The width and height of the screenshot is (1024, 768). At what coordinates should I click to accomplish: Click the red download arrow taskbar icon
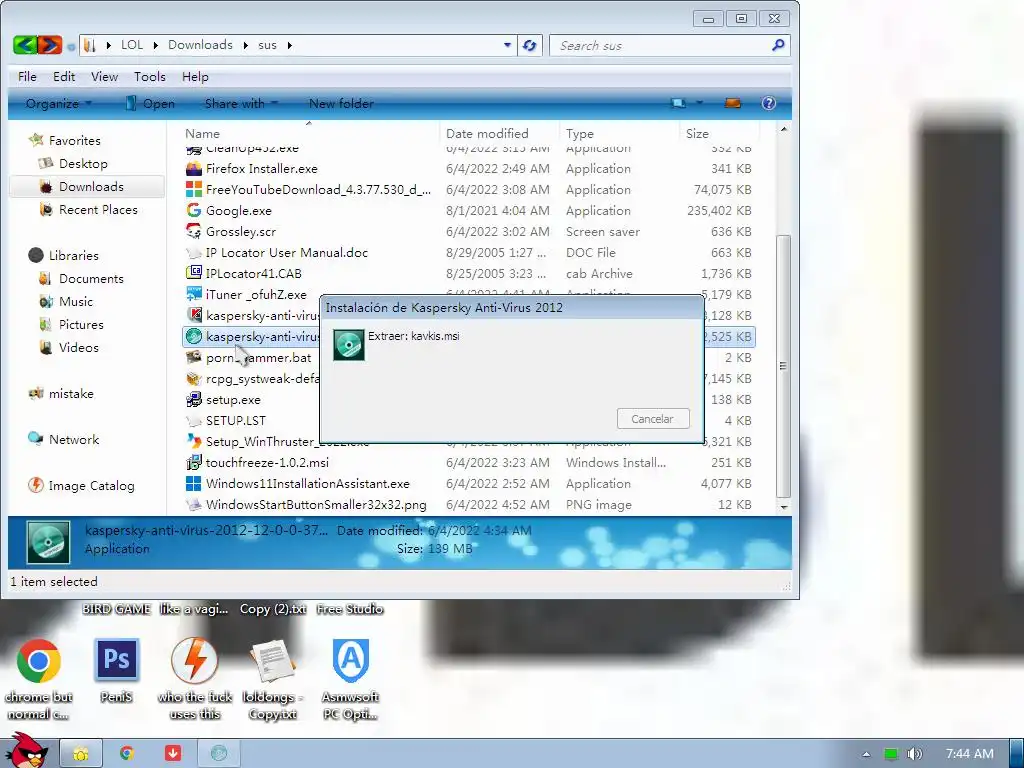[172, 754]
